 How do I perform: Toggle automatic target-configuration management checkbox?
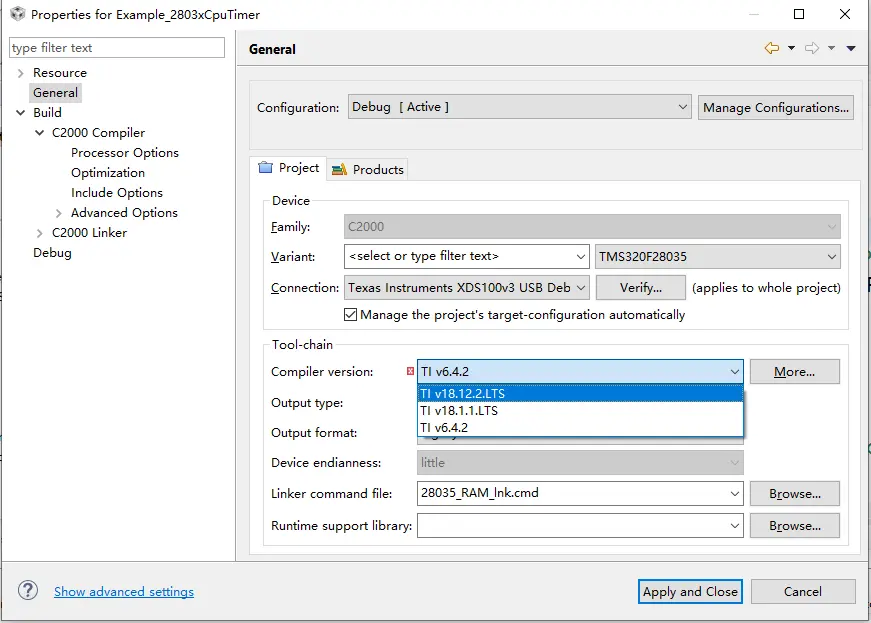pos(351,315)
